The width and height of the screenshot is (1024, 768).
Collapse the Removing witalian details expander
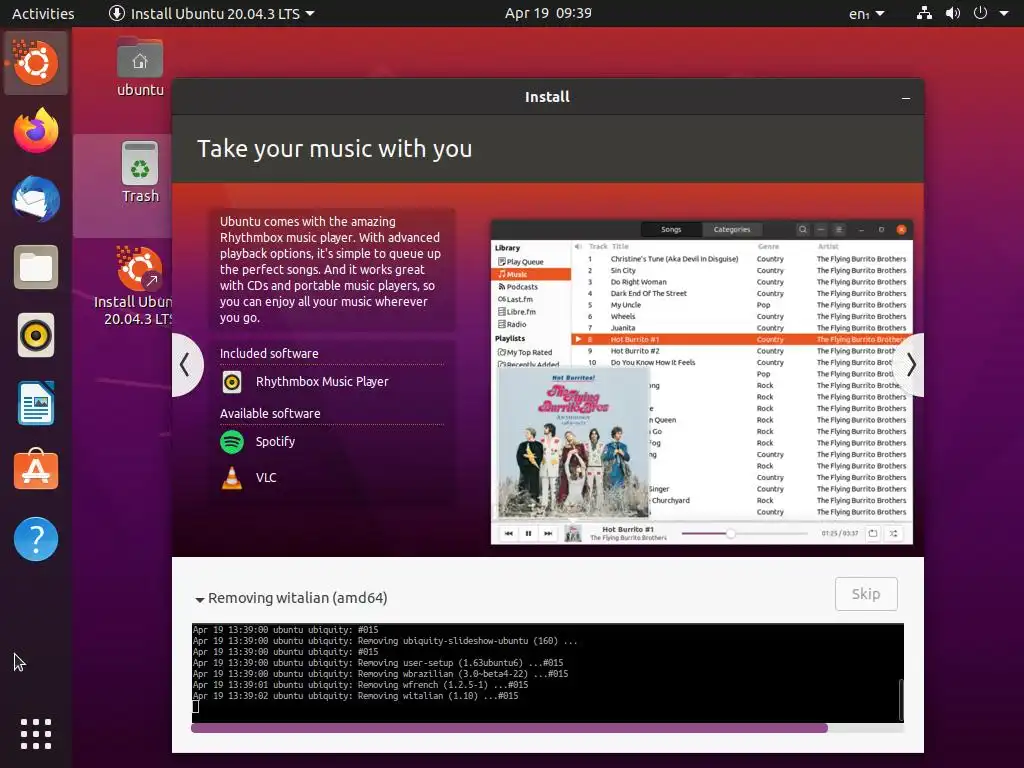[200, 599]
